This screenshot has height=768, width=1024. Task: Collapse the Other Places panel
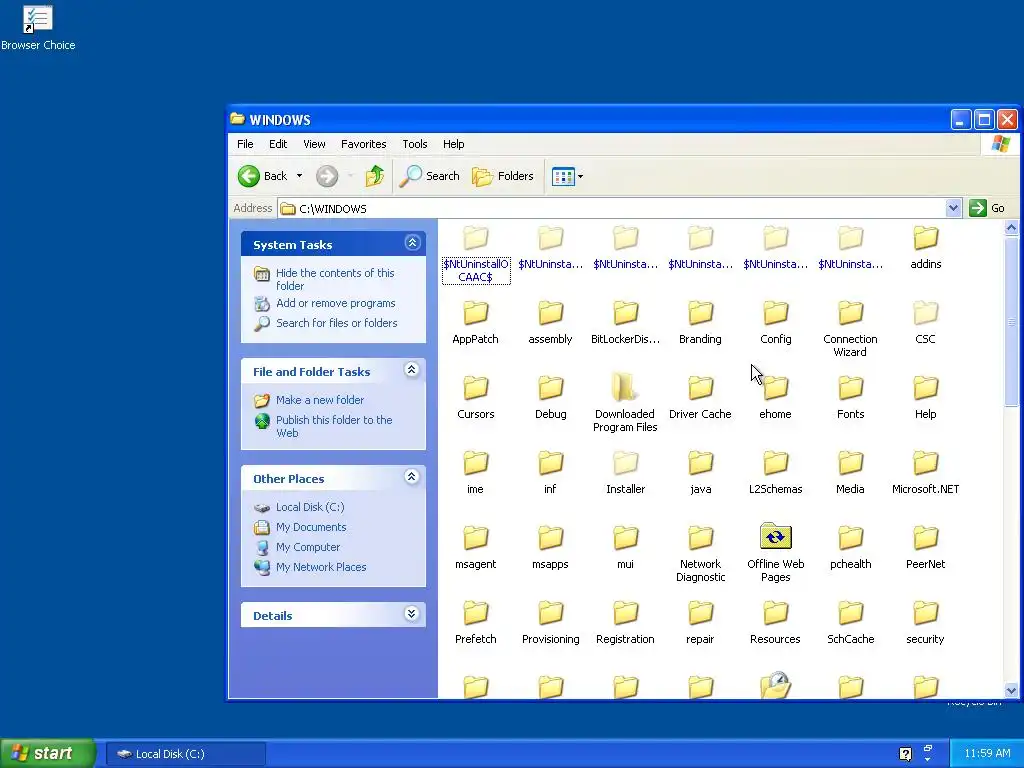click(x=411, y=477)
